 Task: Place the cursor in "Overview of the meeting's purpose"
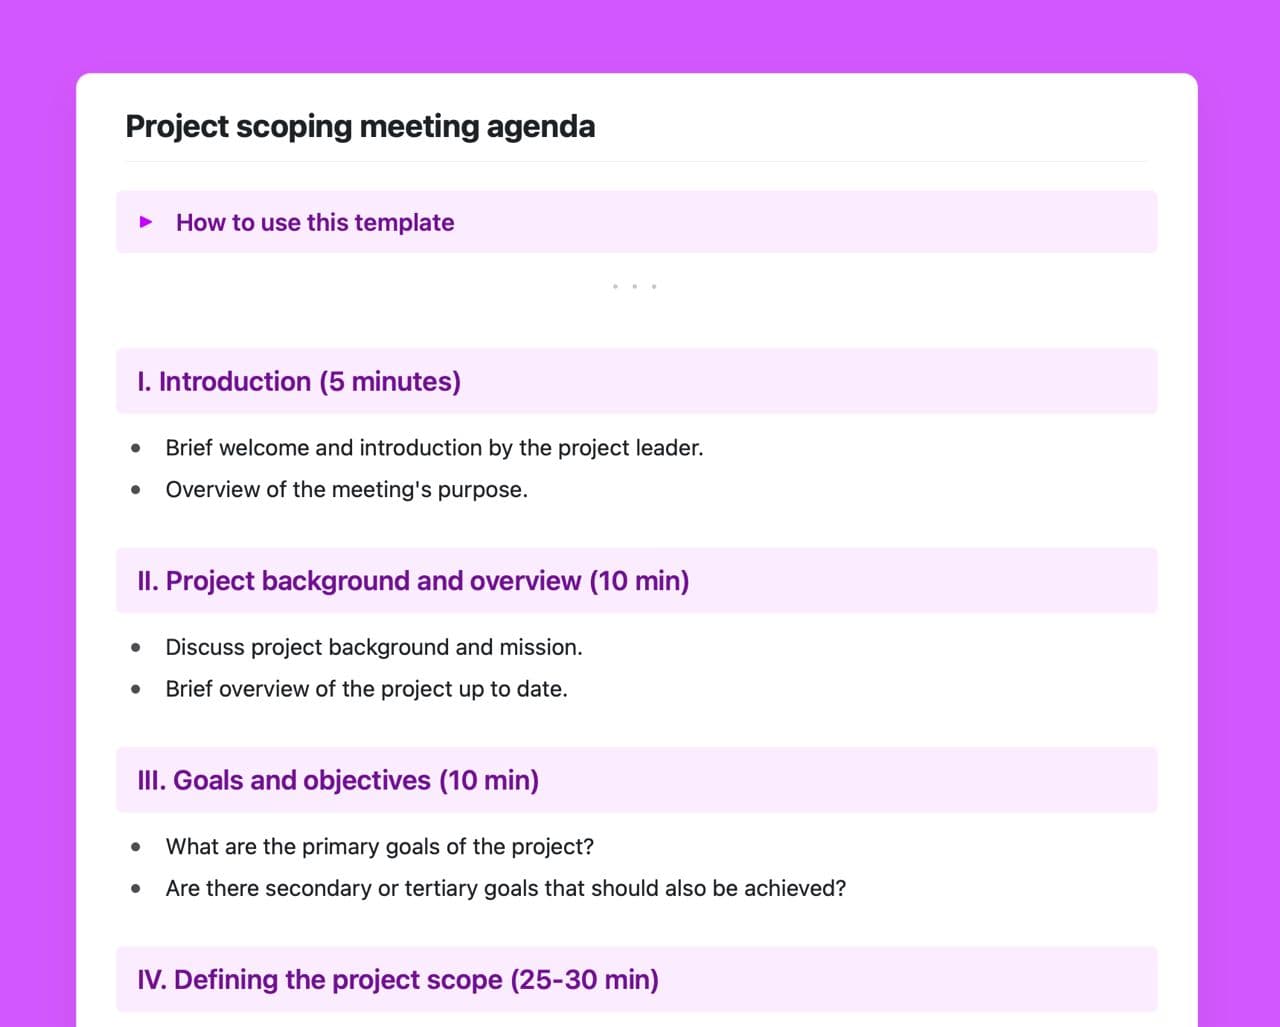click(x=346, y=490)
